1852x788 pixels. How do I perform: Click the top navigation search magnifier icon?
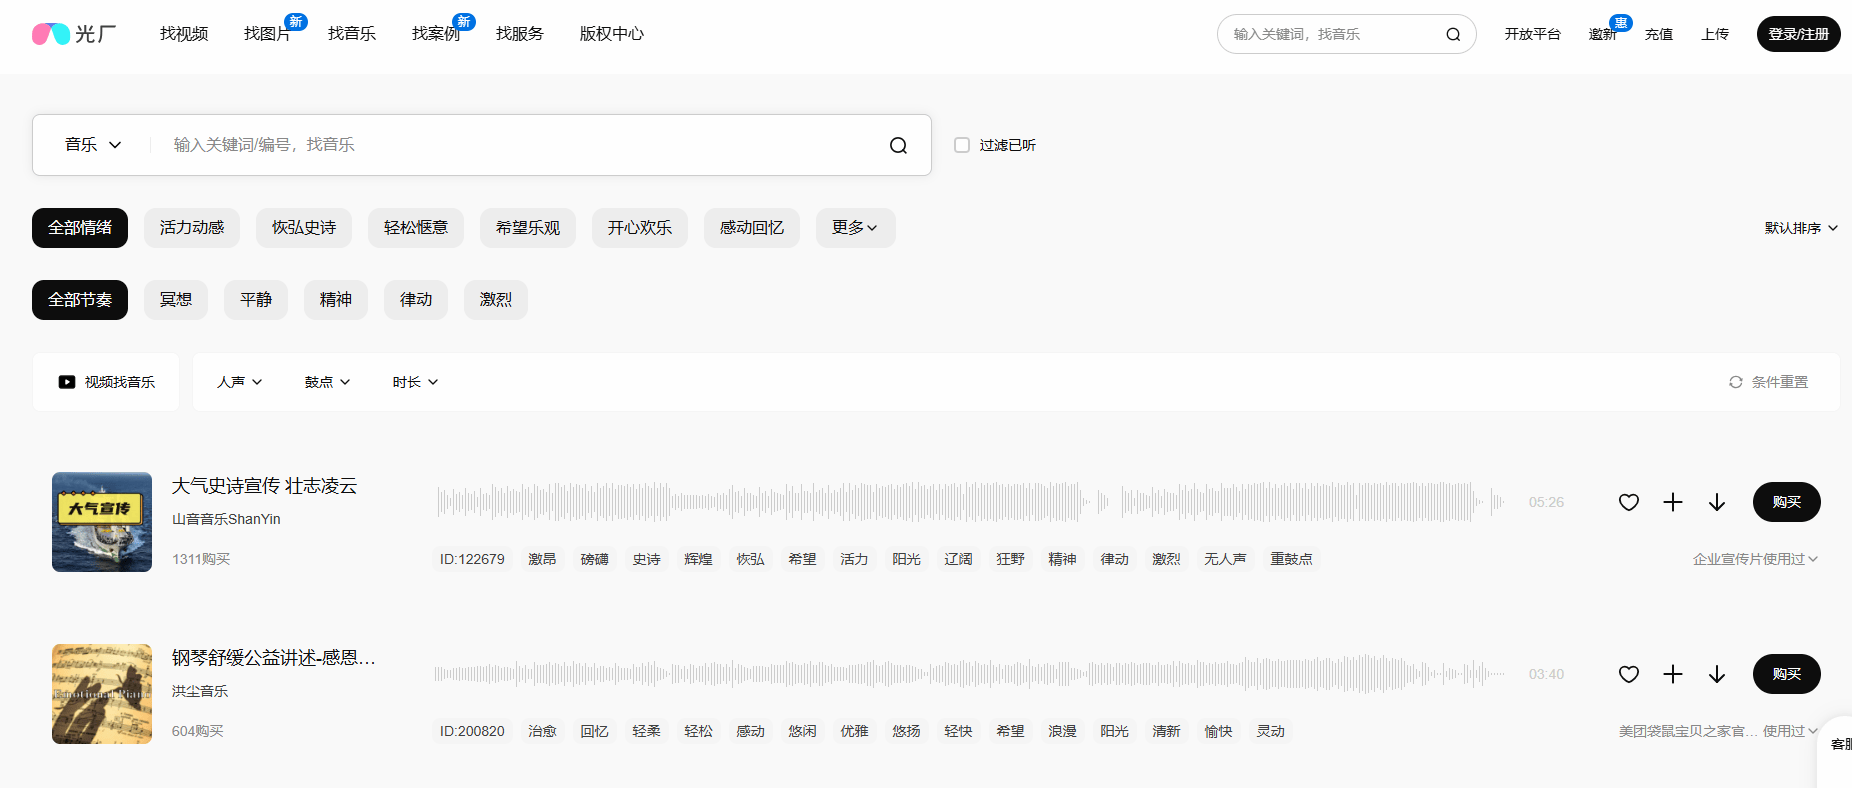(1453, 34)
